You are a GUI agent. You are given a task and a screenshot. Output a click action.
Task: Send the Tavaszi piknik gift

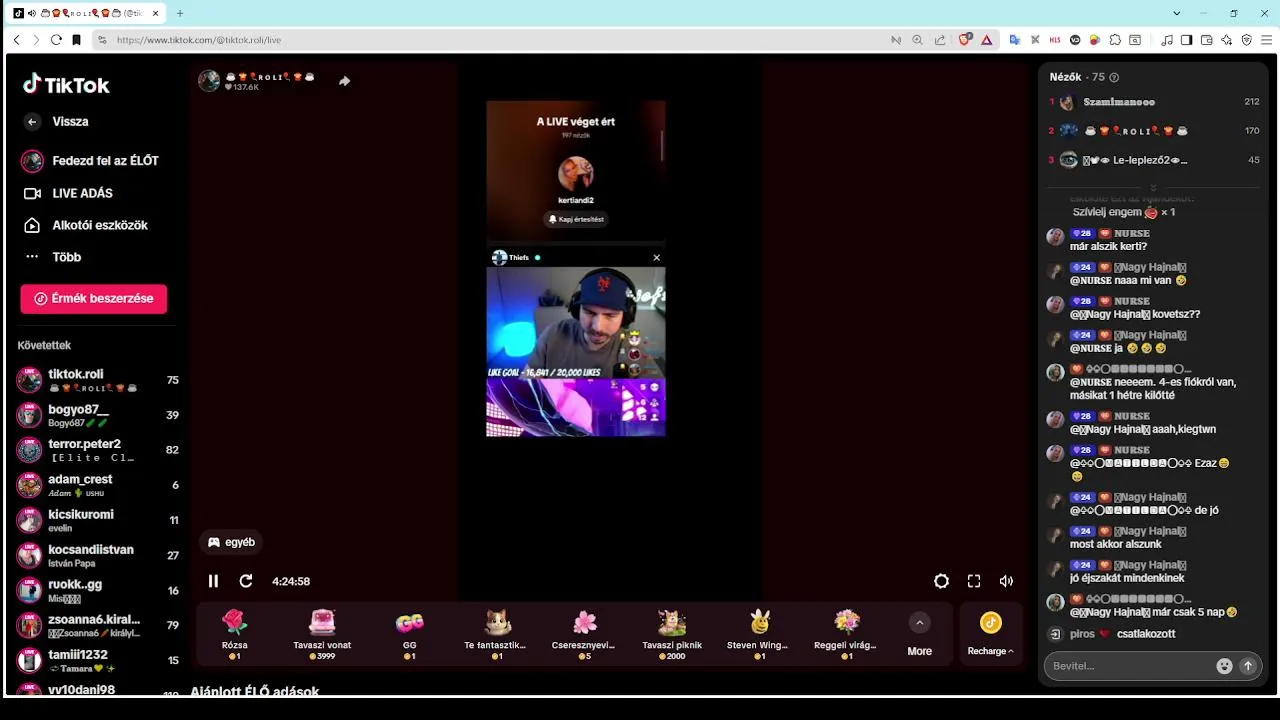tap(672, 634)
